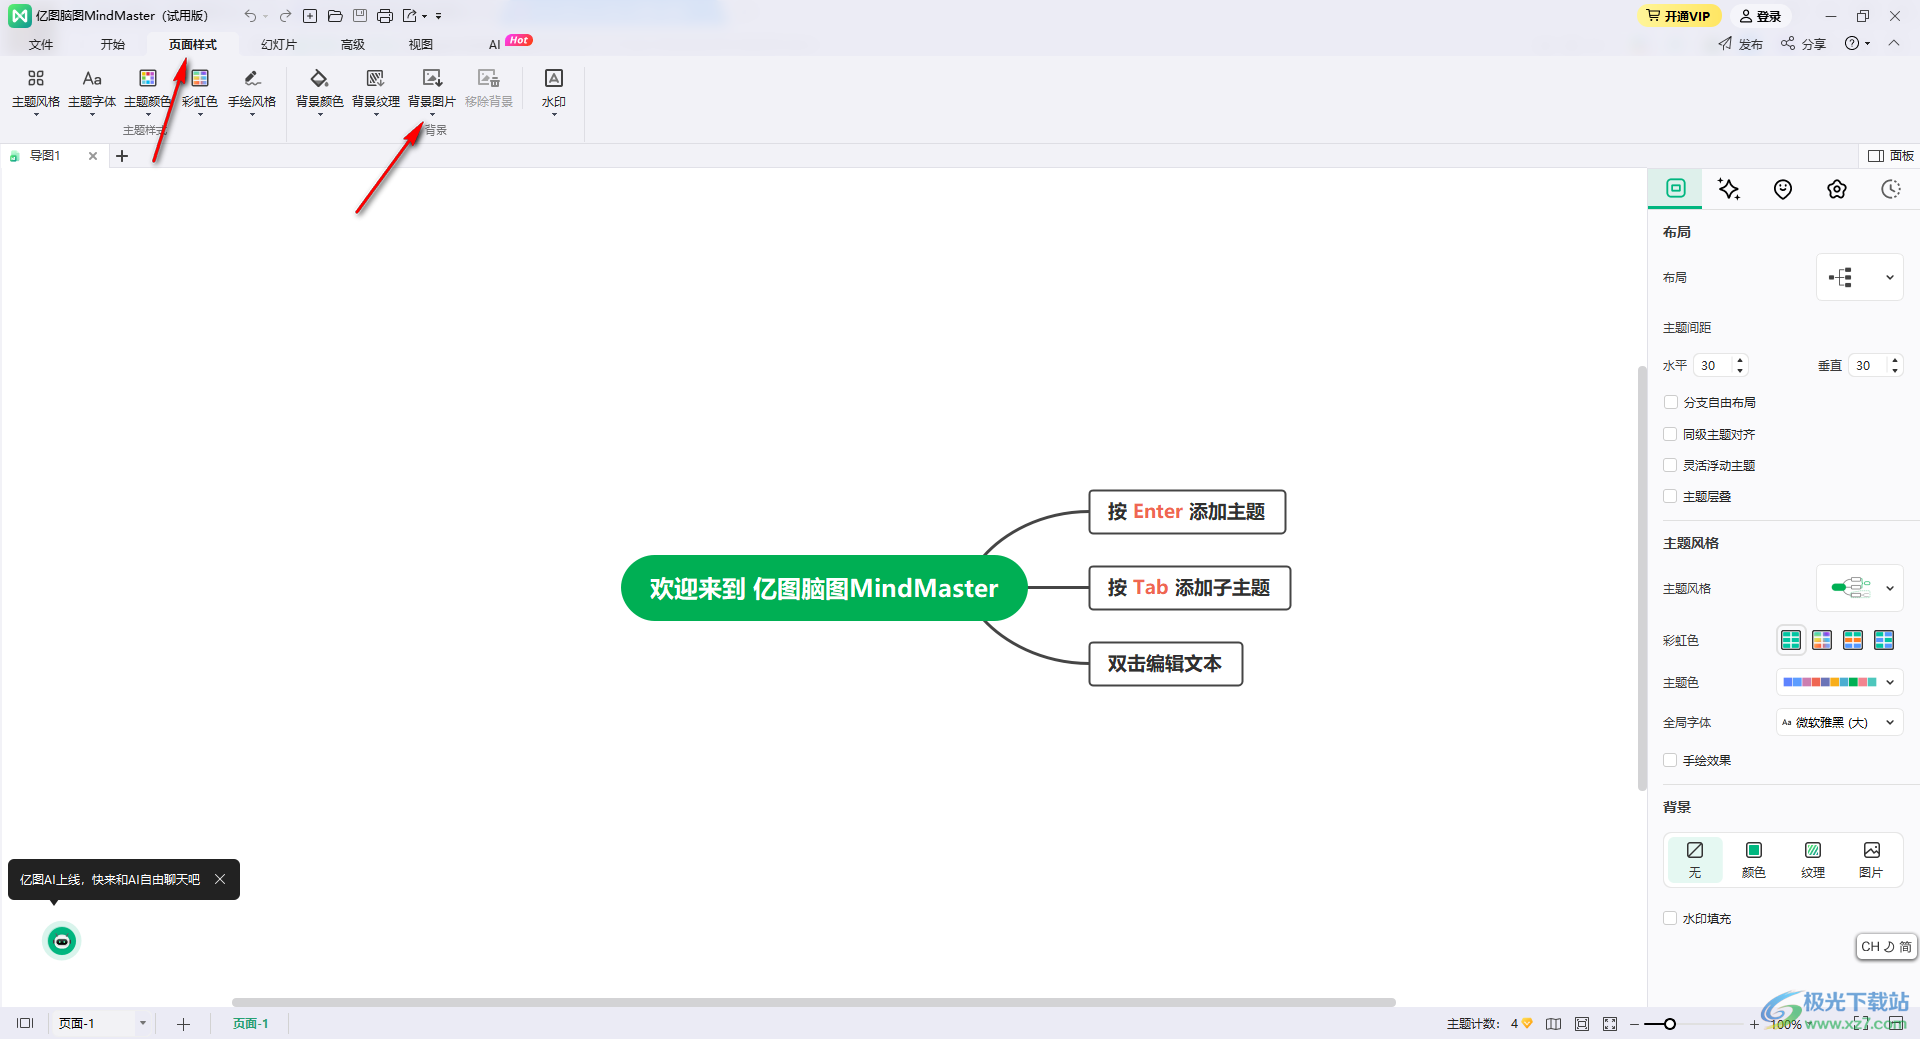The height and width of the screenshot is (1040, 1920).
Task: Click the new file icon in title bar
Action: click(x=310, y=16)
